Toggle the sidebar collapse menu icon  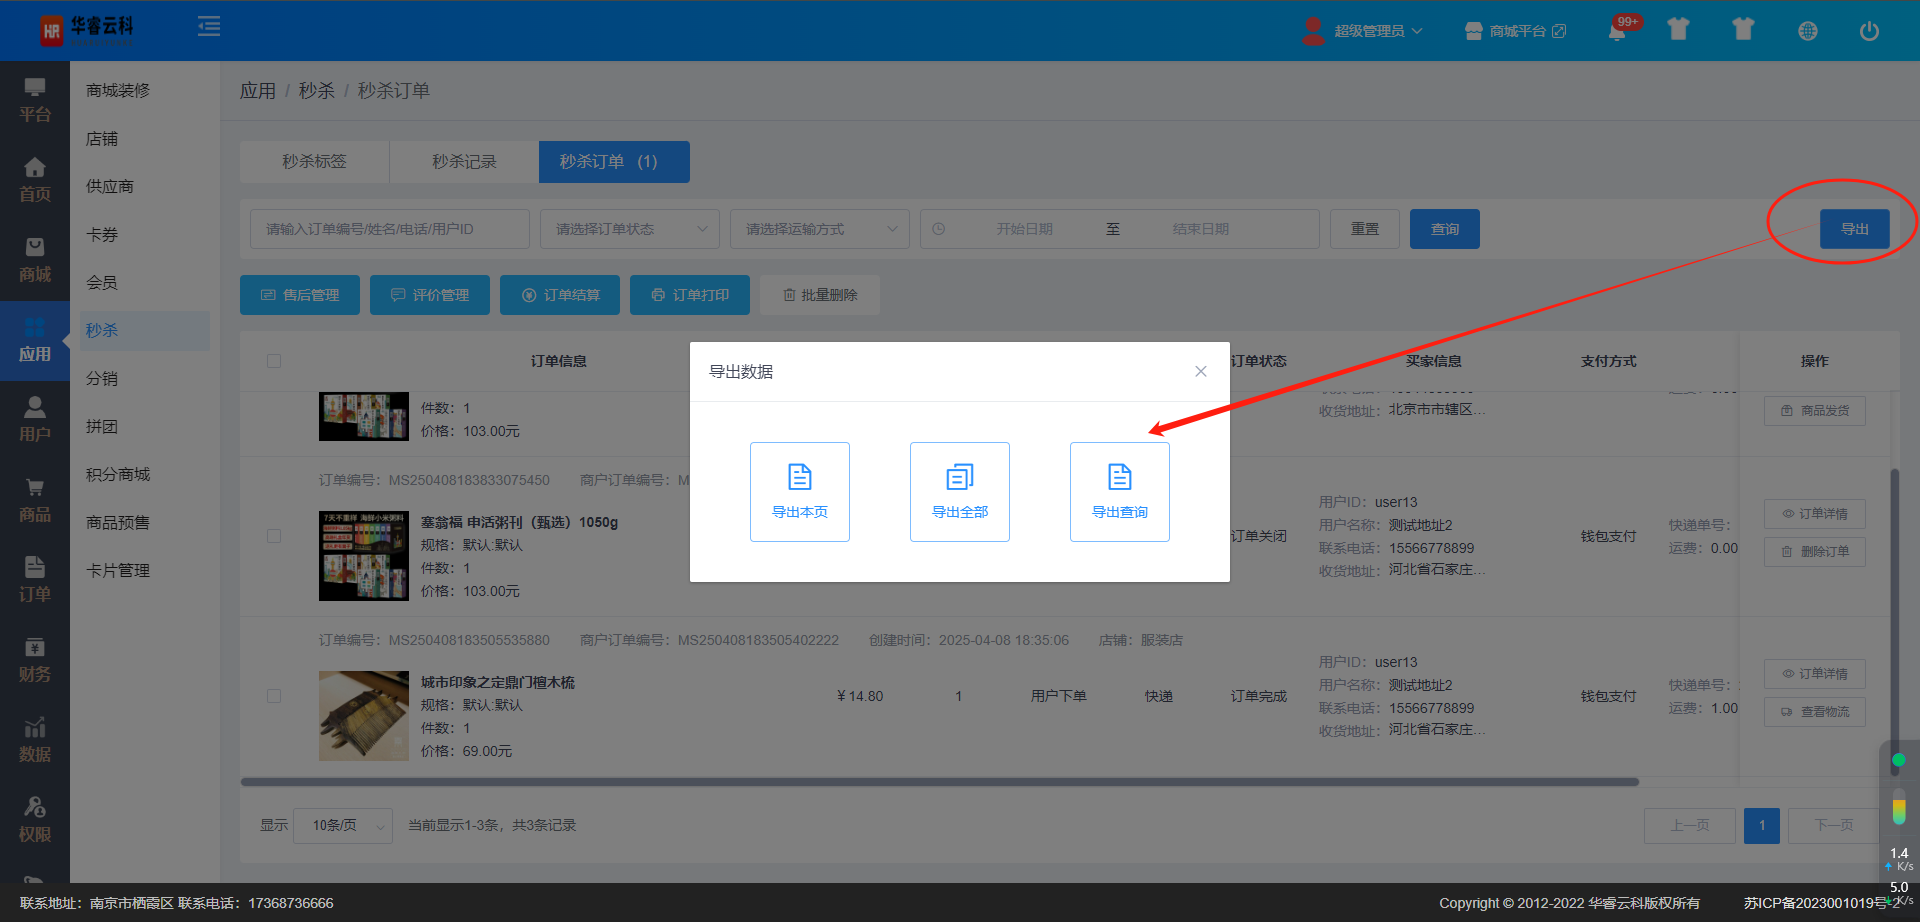tap(209, 27)
